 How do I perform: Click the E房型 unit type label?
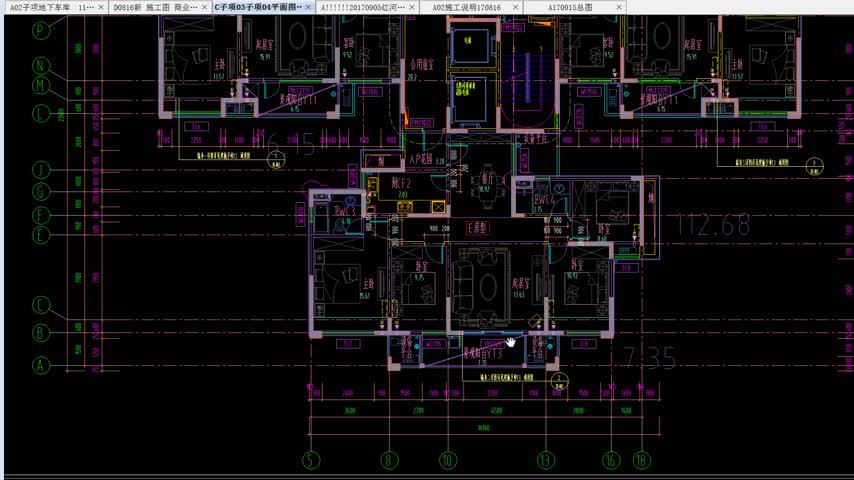point(480,228)
